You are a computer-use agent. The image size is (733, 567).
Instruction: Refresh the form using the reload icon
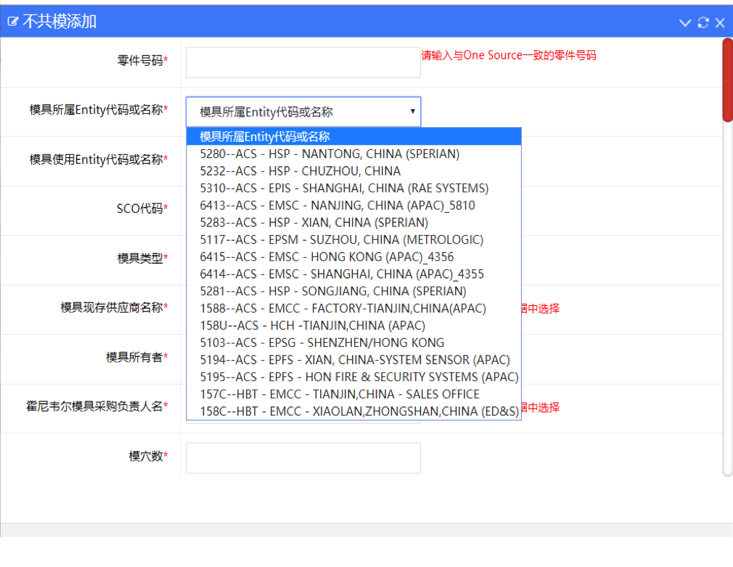703,22
